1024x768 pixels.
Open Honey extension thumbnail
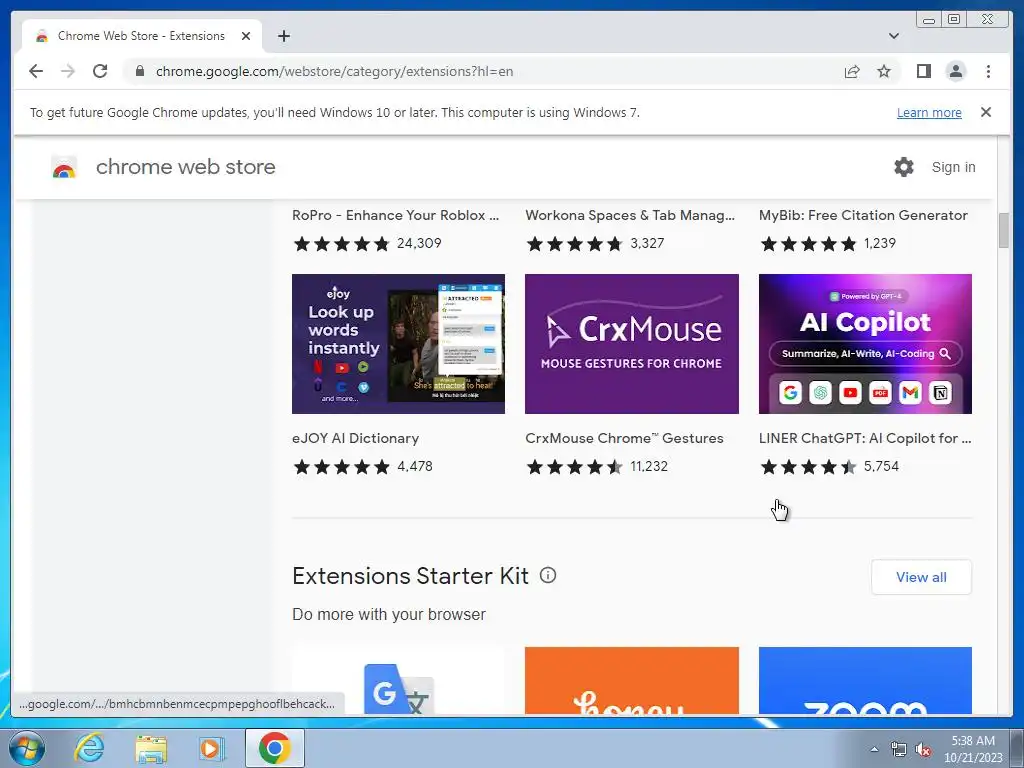(632, 680)
